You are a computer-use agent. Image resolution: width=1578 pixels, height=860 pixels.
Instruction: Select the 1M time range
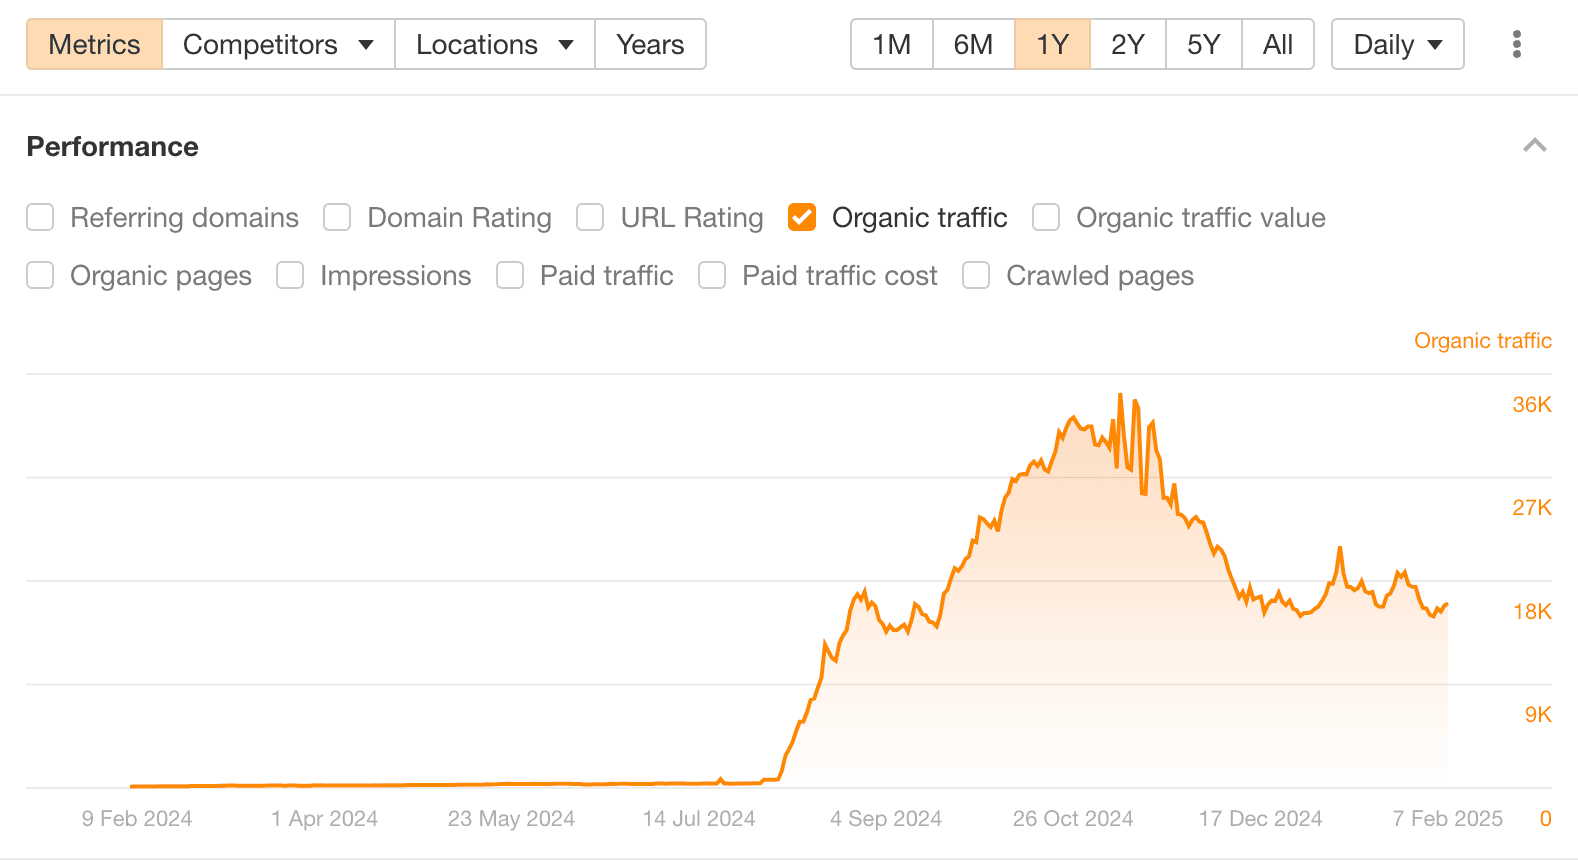(891, 44)
